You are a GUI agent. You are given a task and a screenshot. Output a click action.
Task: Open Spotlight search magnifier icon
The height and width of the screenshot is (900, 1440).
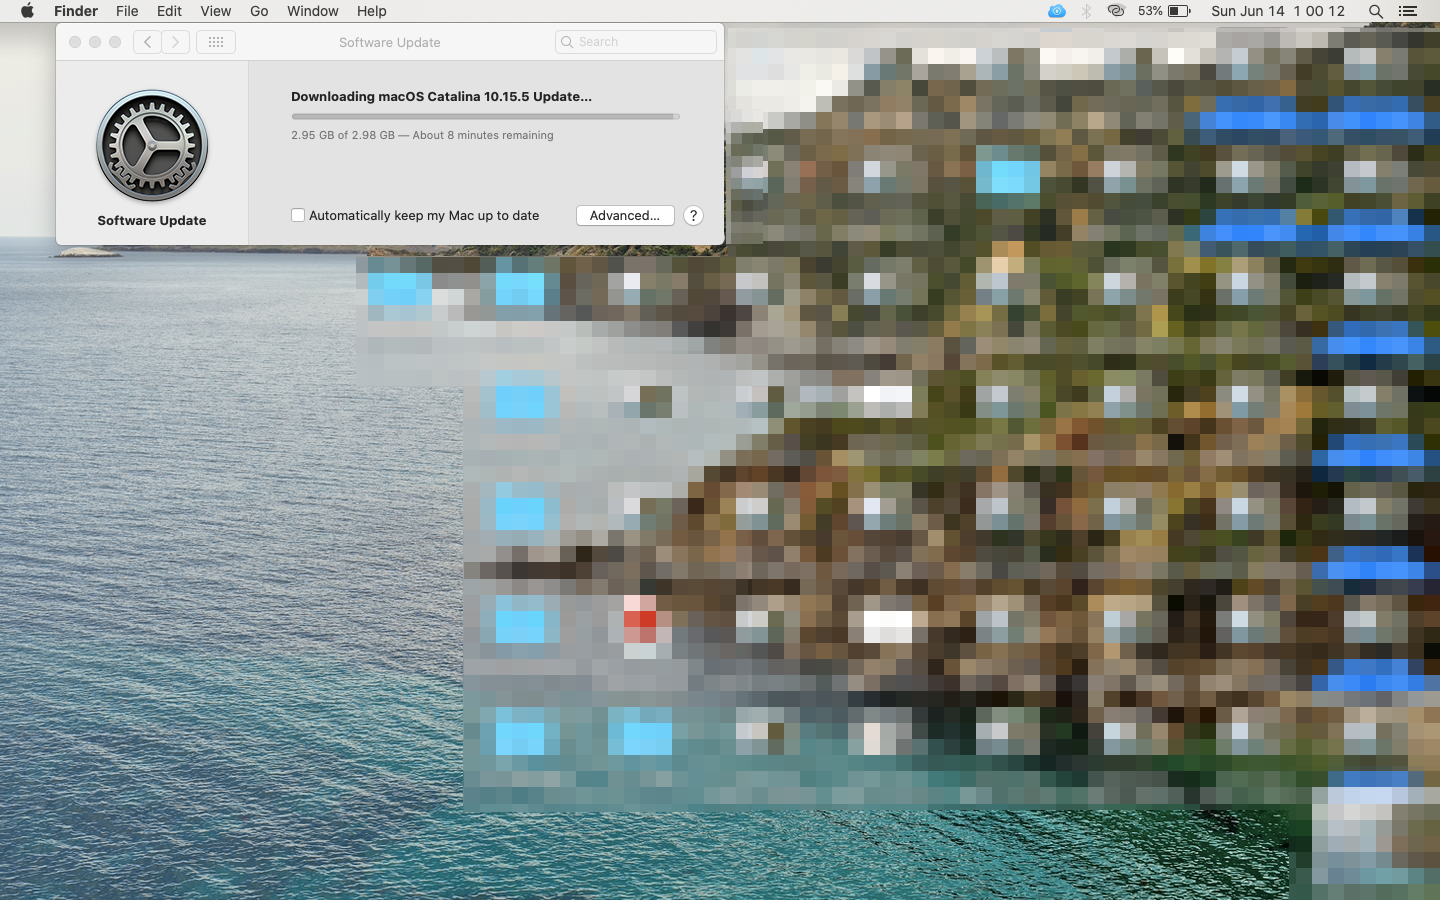click(x=1375, y=11)
